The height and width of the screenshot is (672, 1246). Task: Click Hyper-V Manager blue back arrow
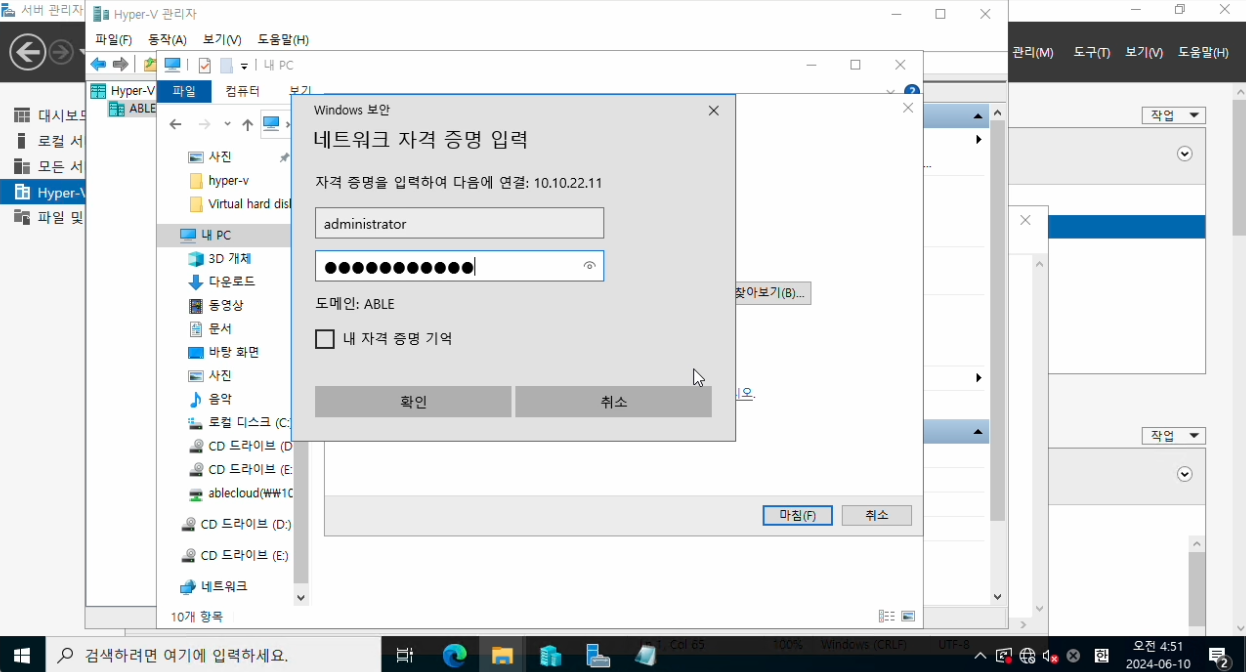98,65
